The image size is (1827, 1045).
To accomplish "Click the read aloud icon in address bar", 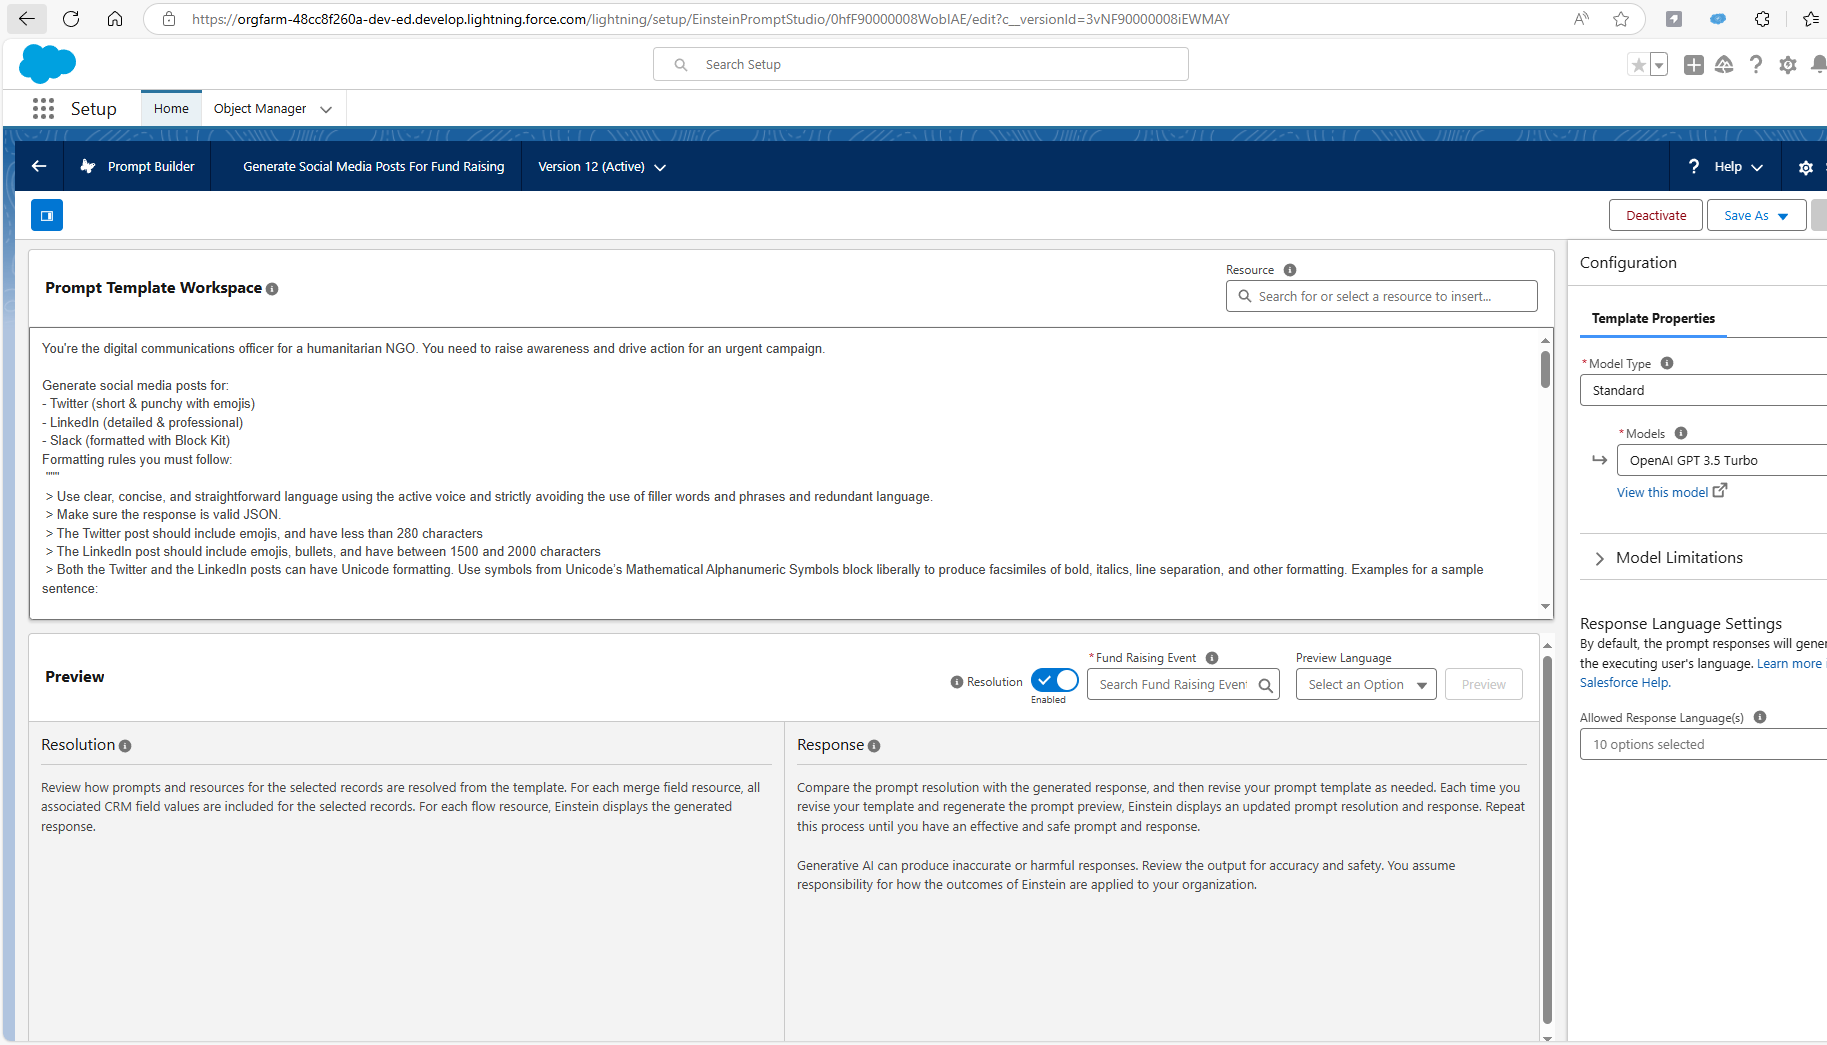I will tap(1581, 19).
